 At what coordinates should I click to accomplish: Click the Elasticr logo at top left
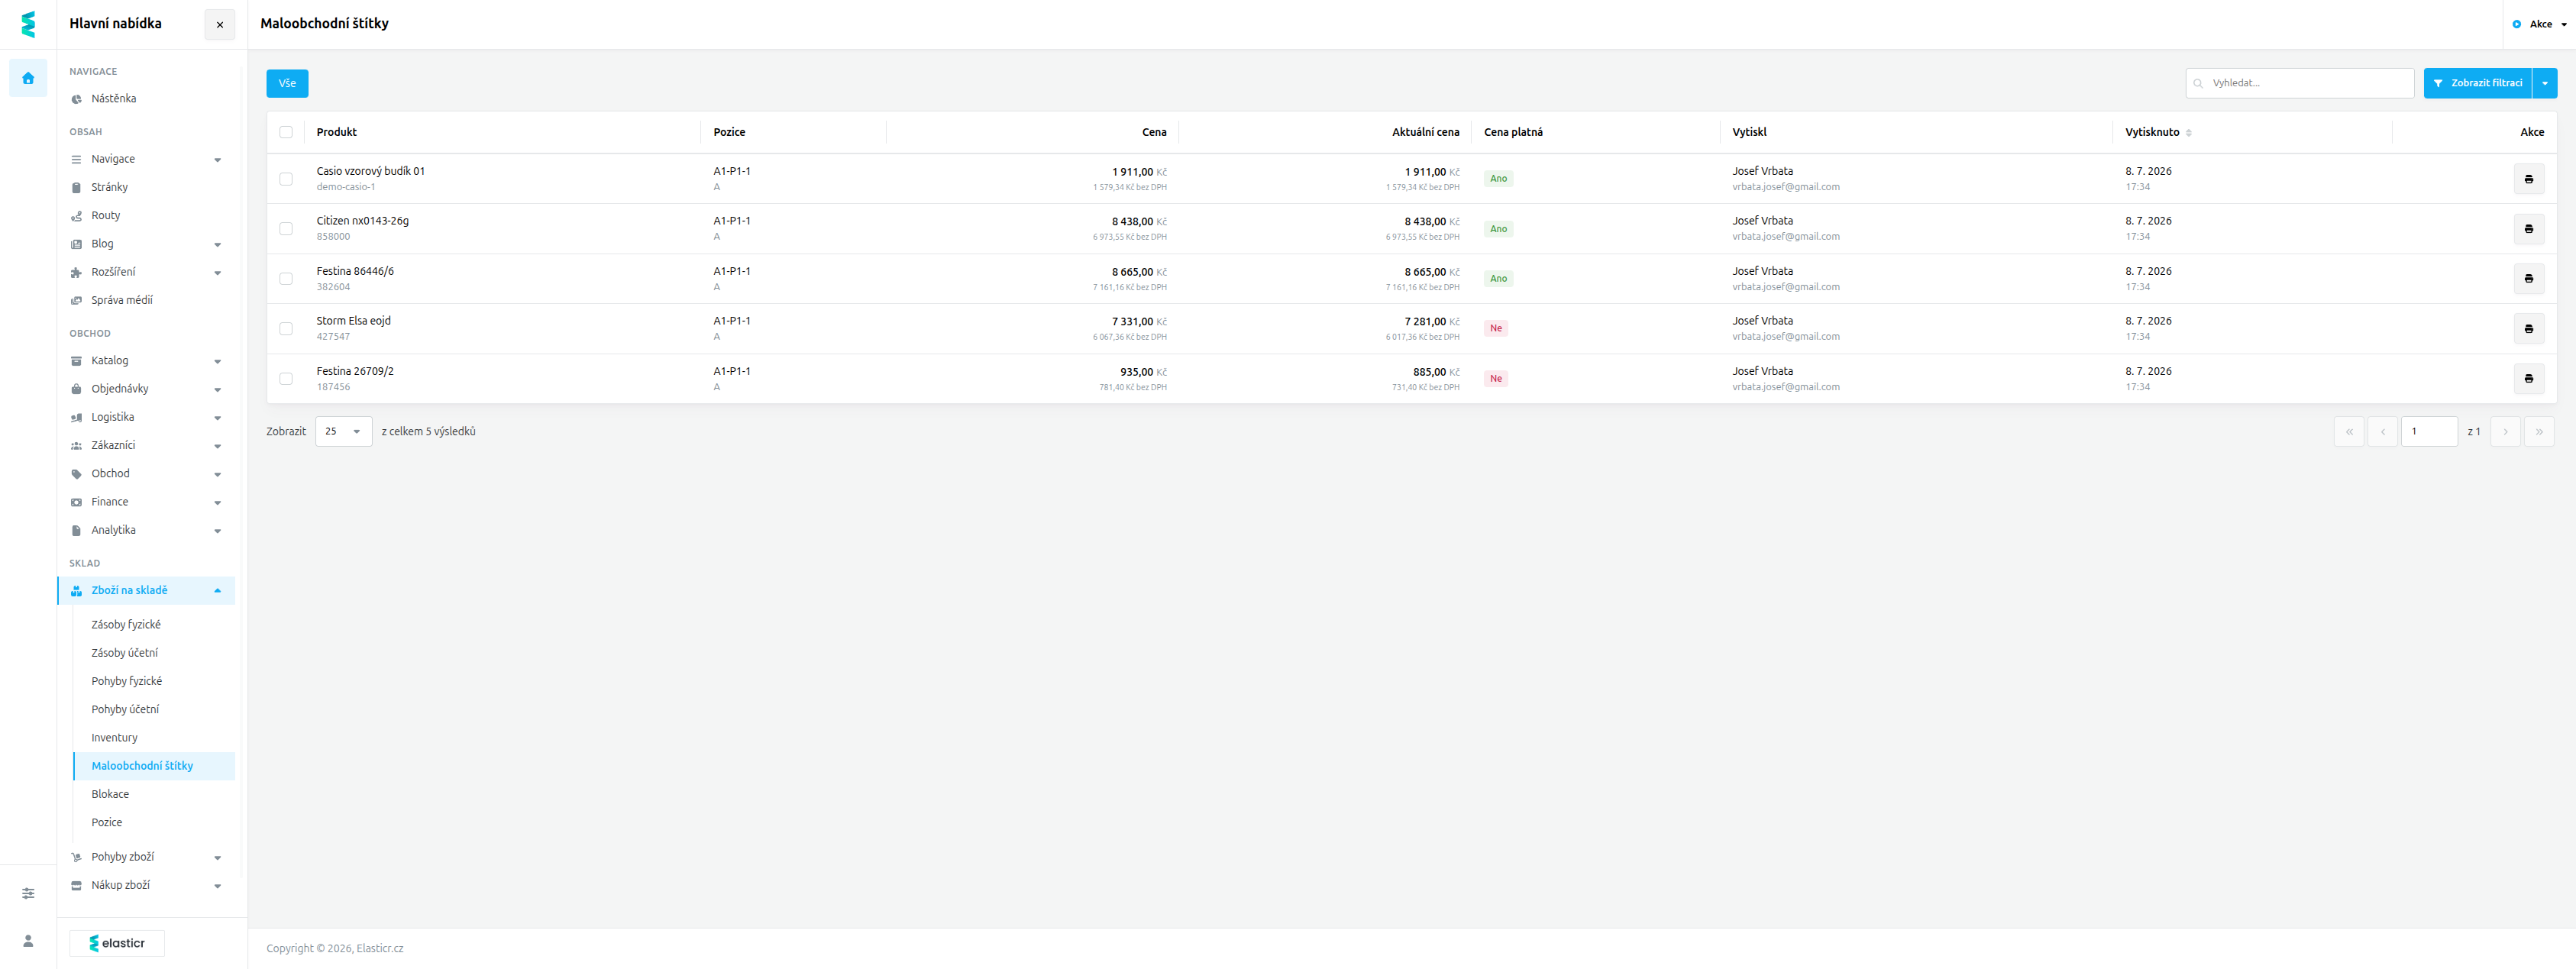tap(28, 24)
